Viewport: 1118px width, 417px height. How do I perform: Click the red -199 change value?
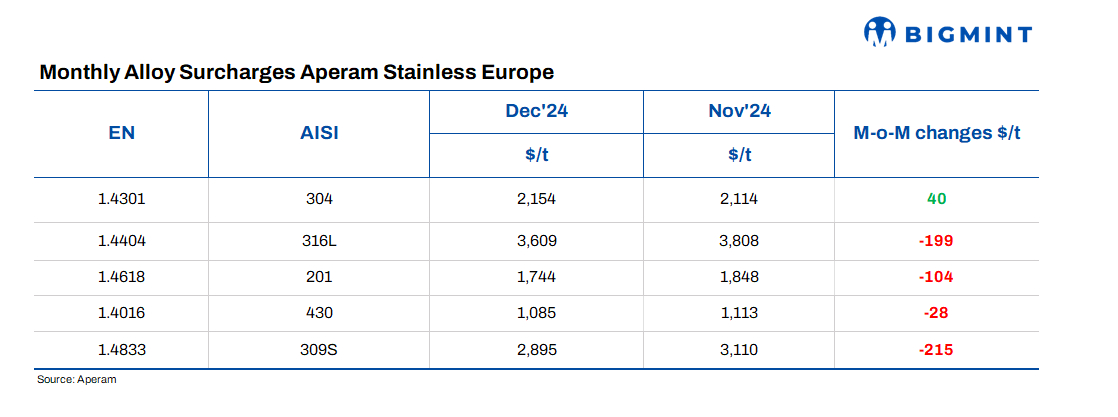[936, 241]
